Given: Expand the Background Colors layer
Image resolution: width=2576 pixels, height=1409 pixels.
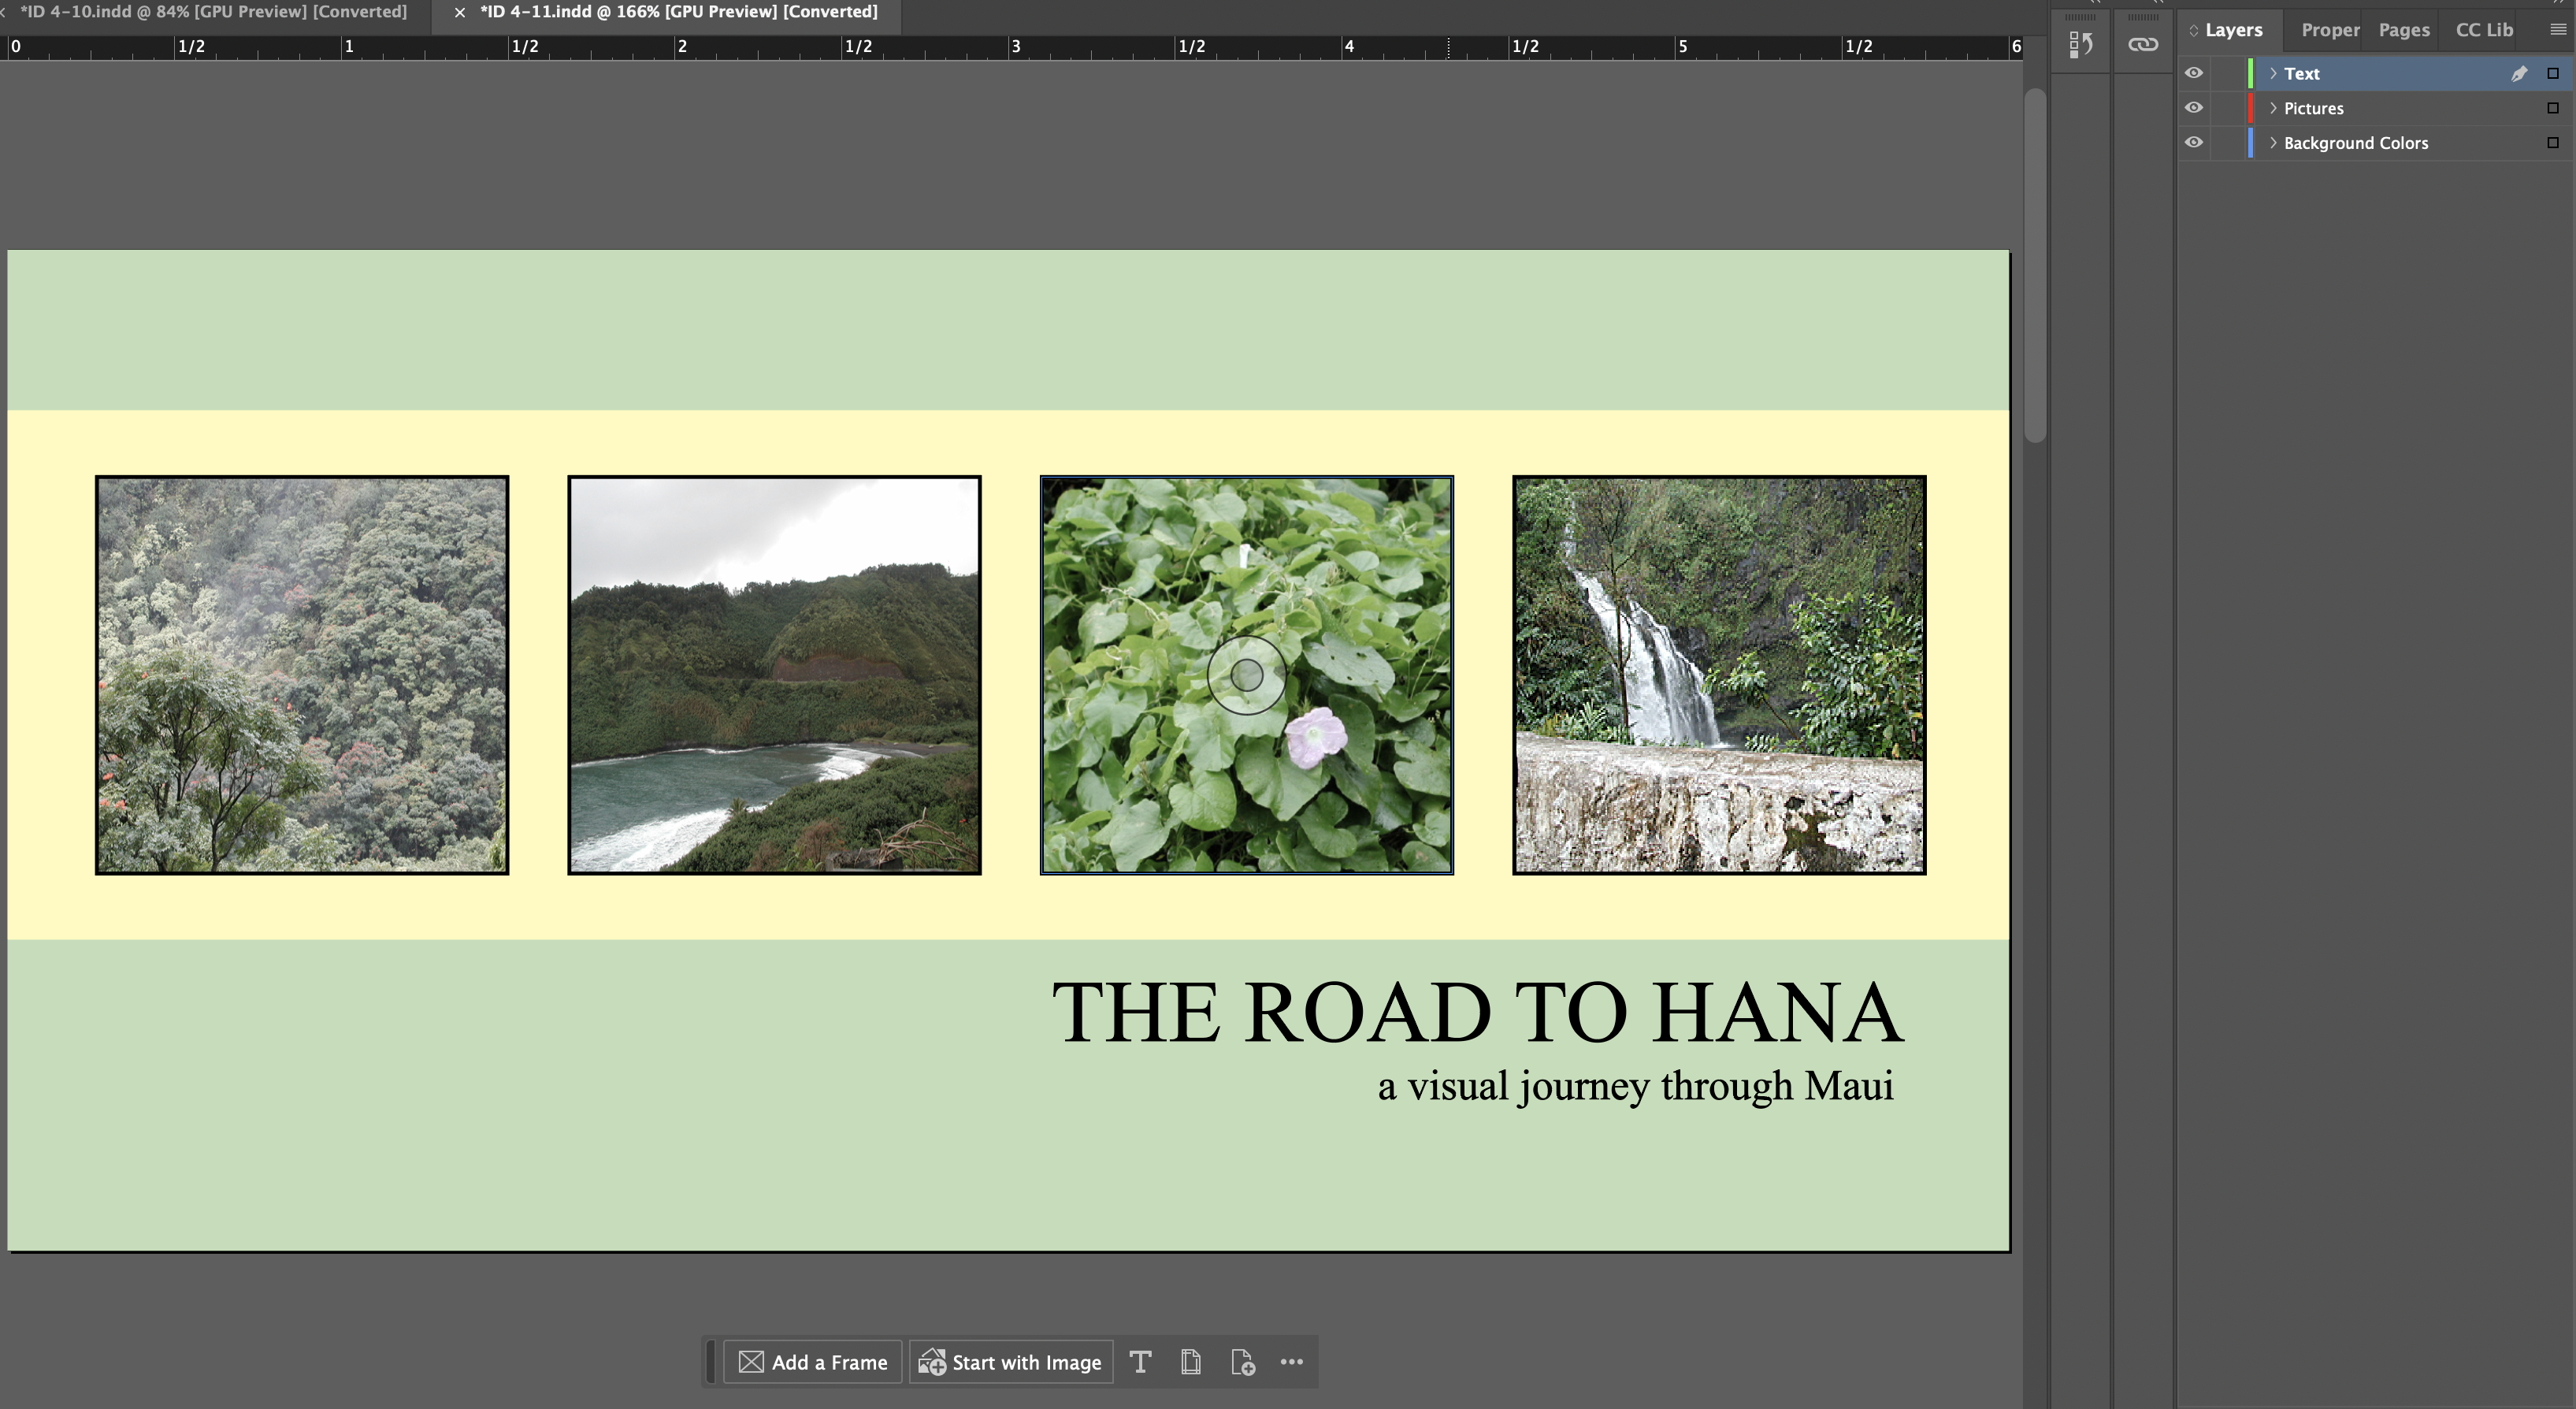Looking at the screenshot, I should (2273, 142).
